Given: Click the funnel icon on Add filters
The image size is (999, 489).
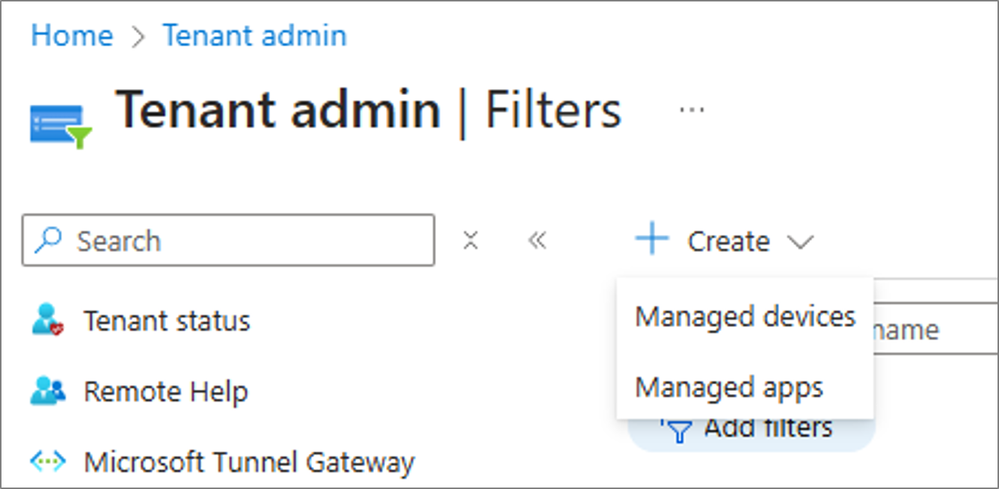Looking at the screenshot, I should [680, 432].
